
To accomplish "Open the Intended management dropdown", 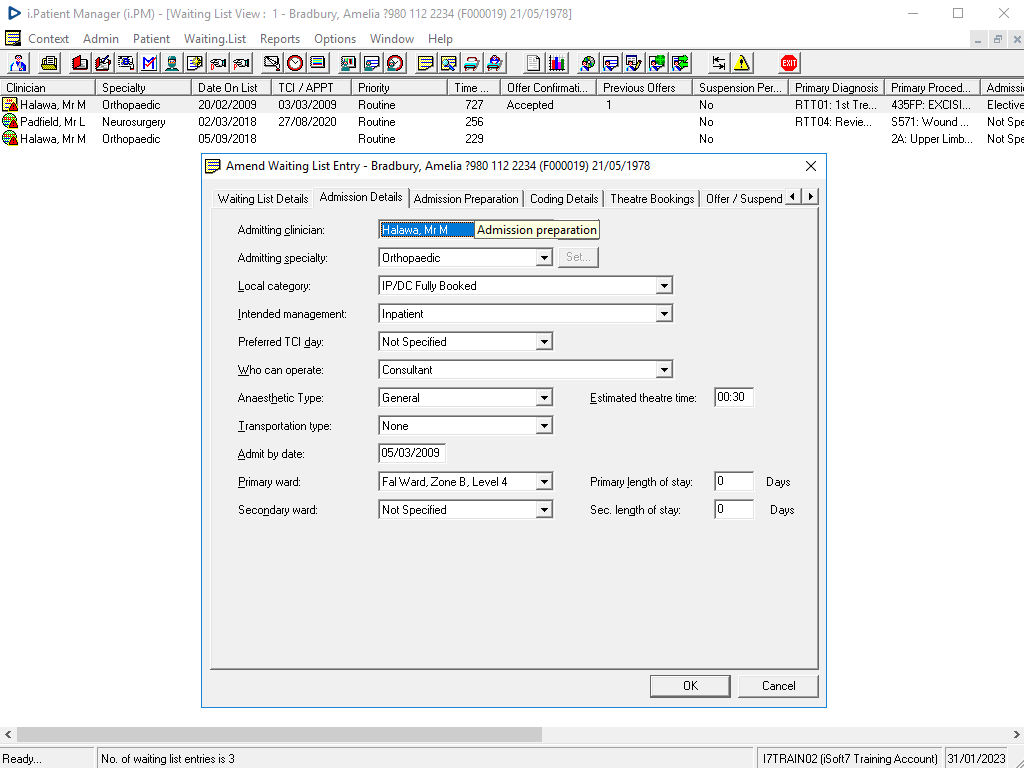I will (664, 314).
